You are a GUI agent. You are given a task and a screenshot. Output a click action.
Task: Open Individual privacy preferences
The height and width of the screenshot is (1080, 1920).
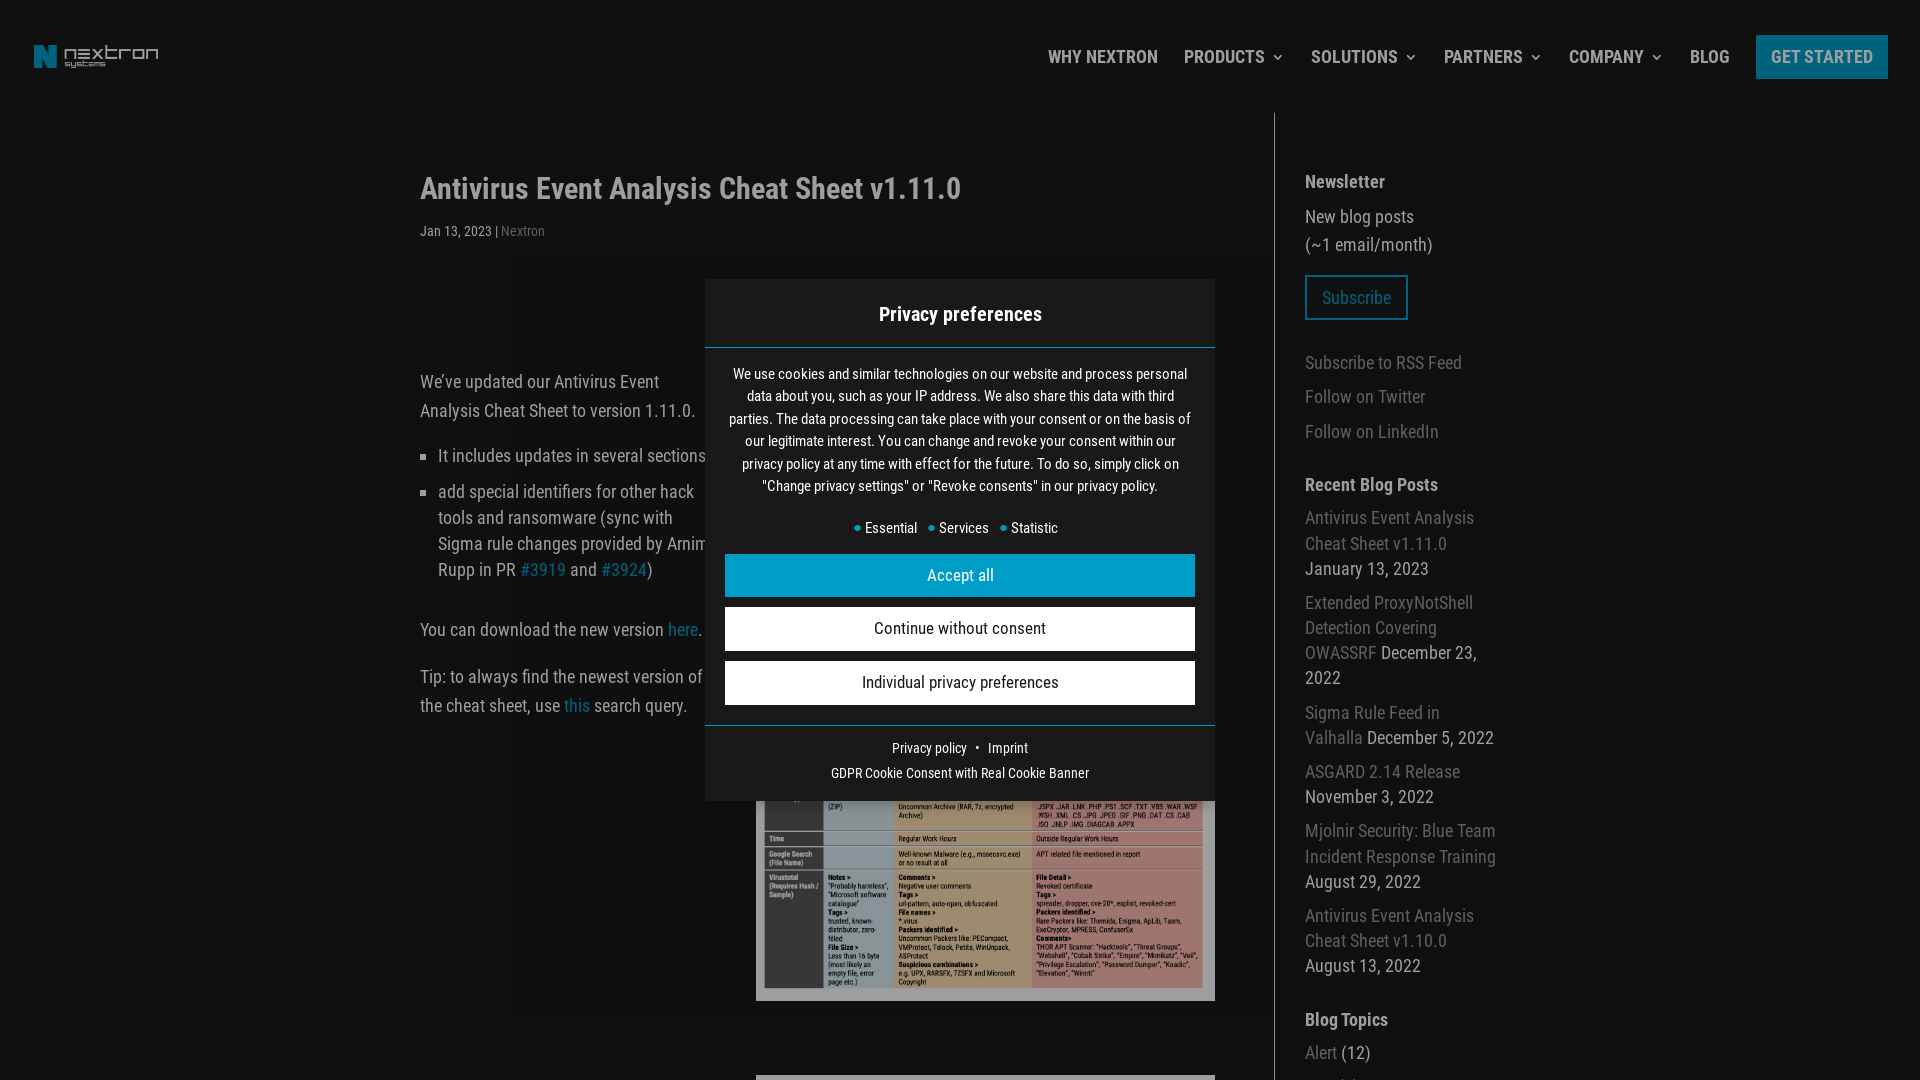point(959,683)
